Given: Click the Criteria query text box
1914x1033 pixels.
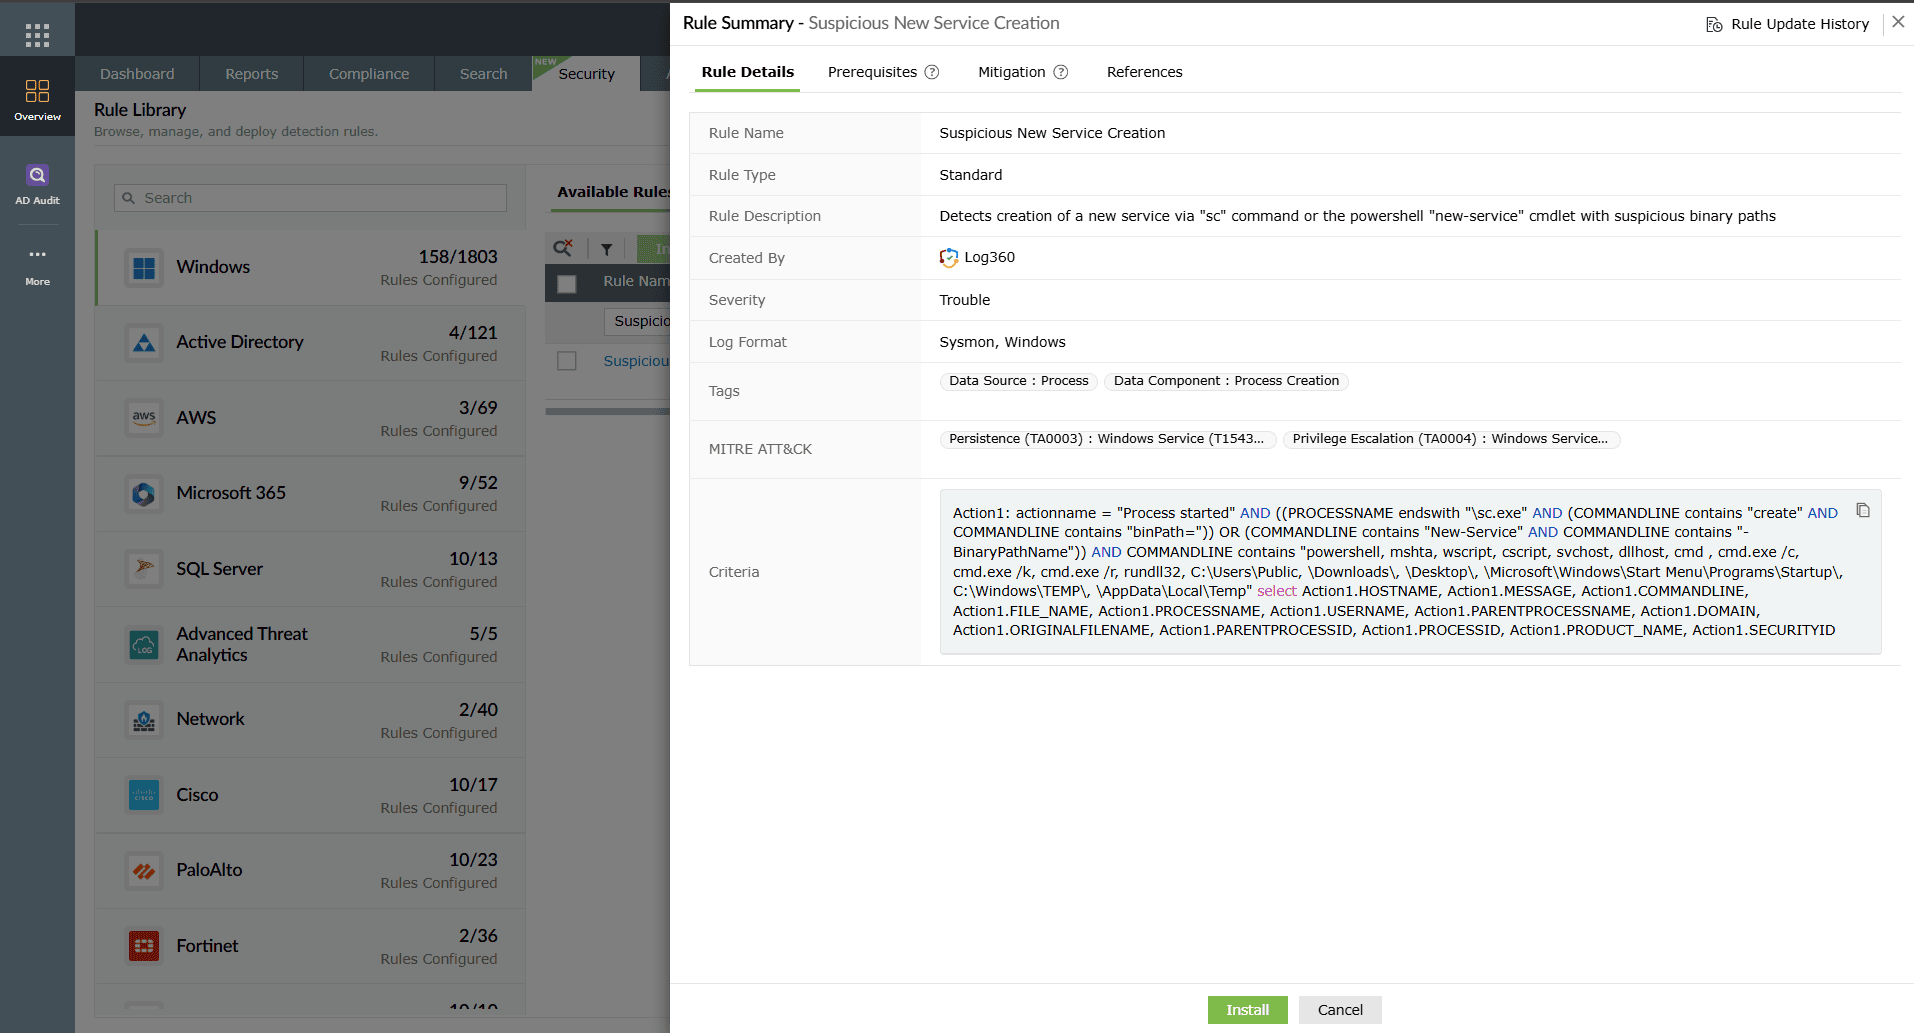Looking at the screenshot, I should click(1410, 572).
